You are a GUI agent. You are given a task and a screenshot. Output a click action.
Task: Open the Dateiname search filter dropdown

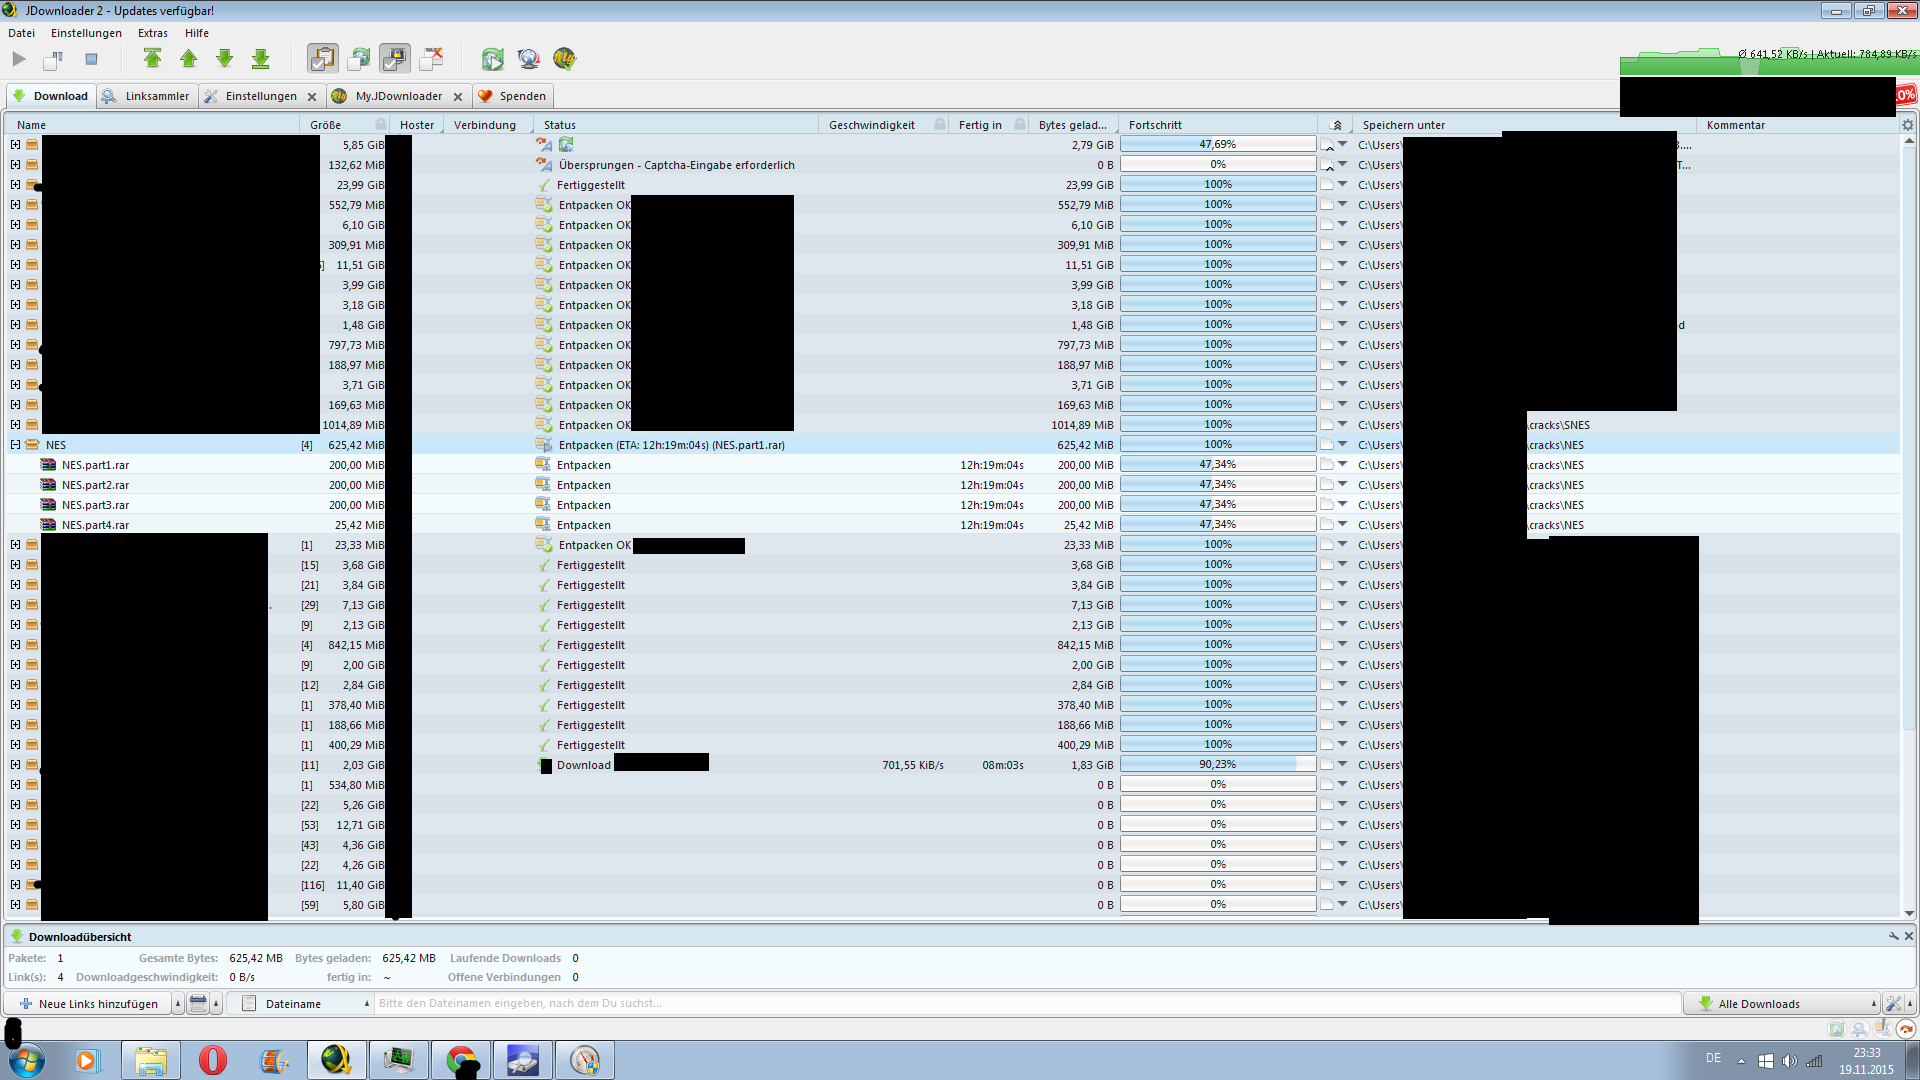pyautogui.click(x=299, y=1004)
